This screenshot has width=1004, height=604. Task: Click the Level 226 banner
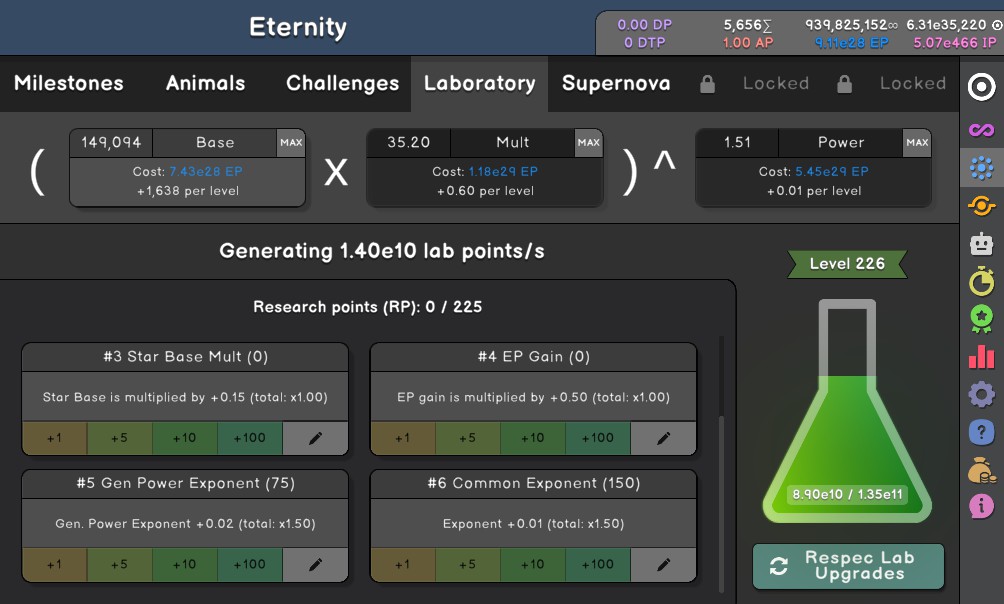coord(847,264)
